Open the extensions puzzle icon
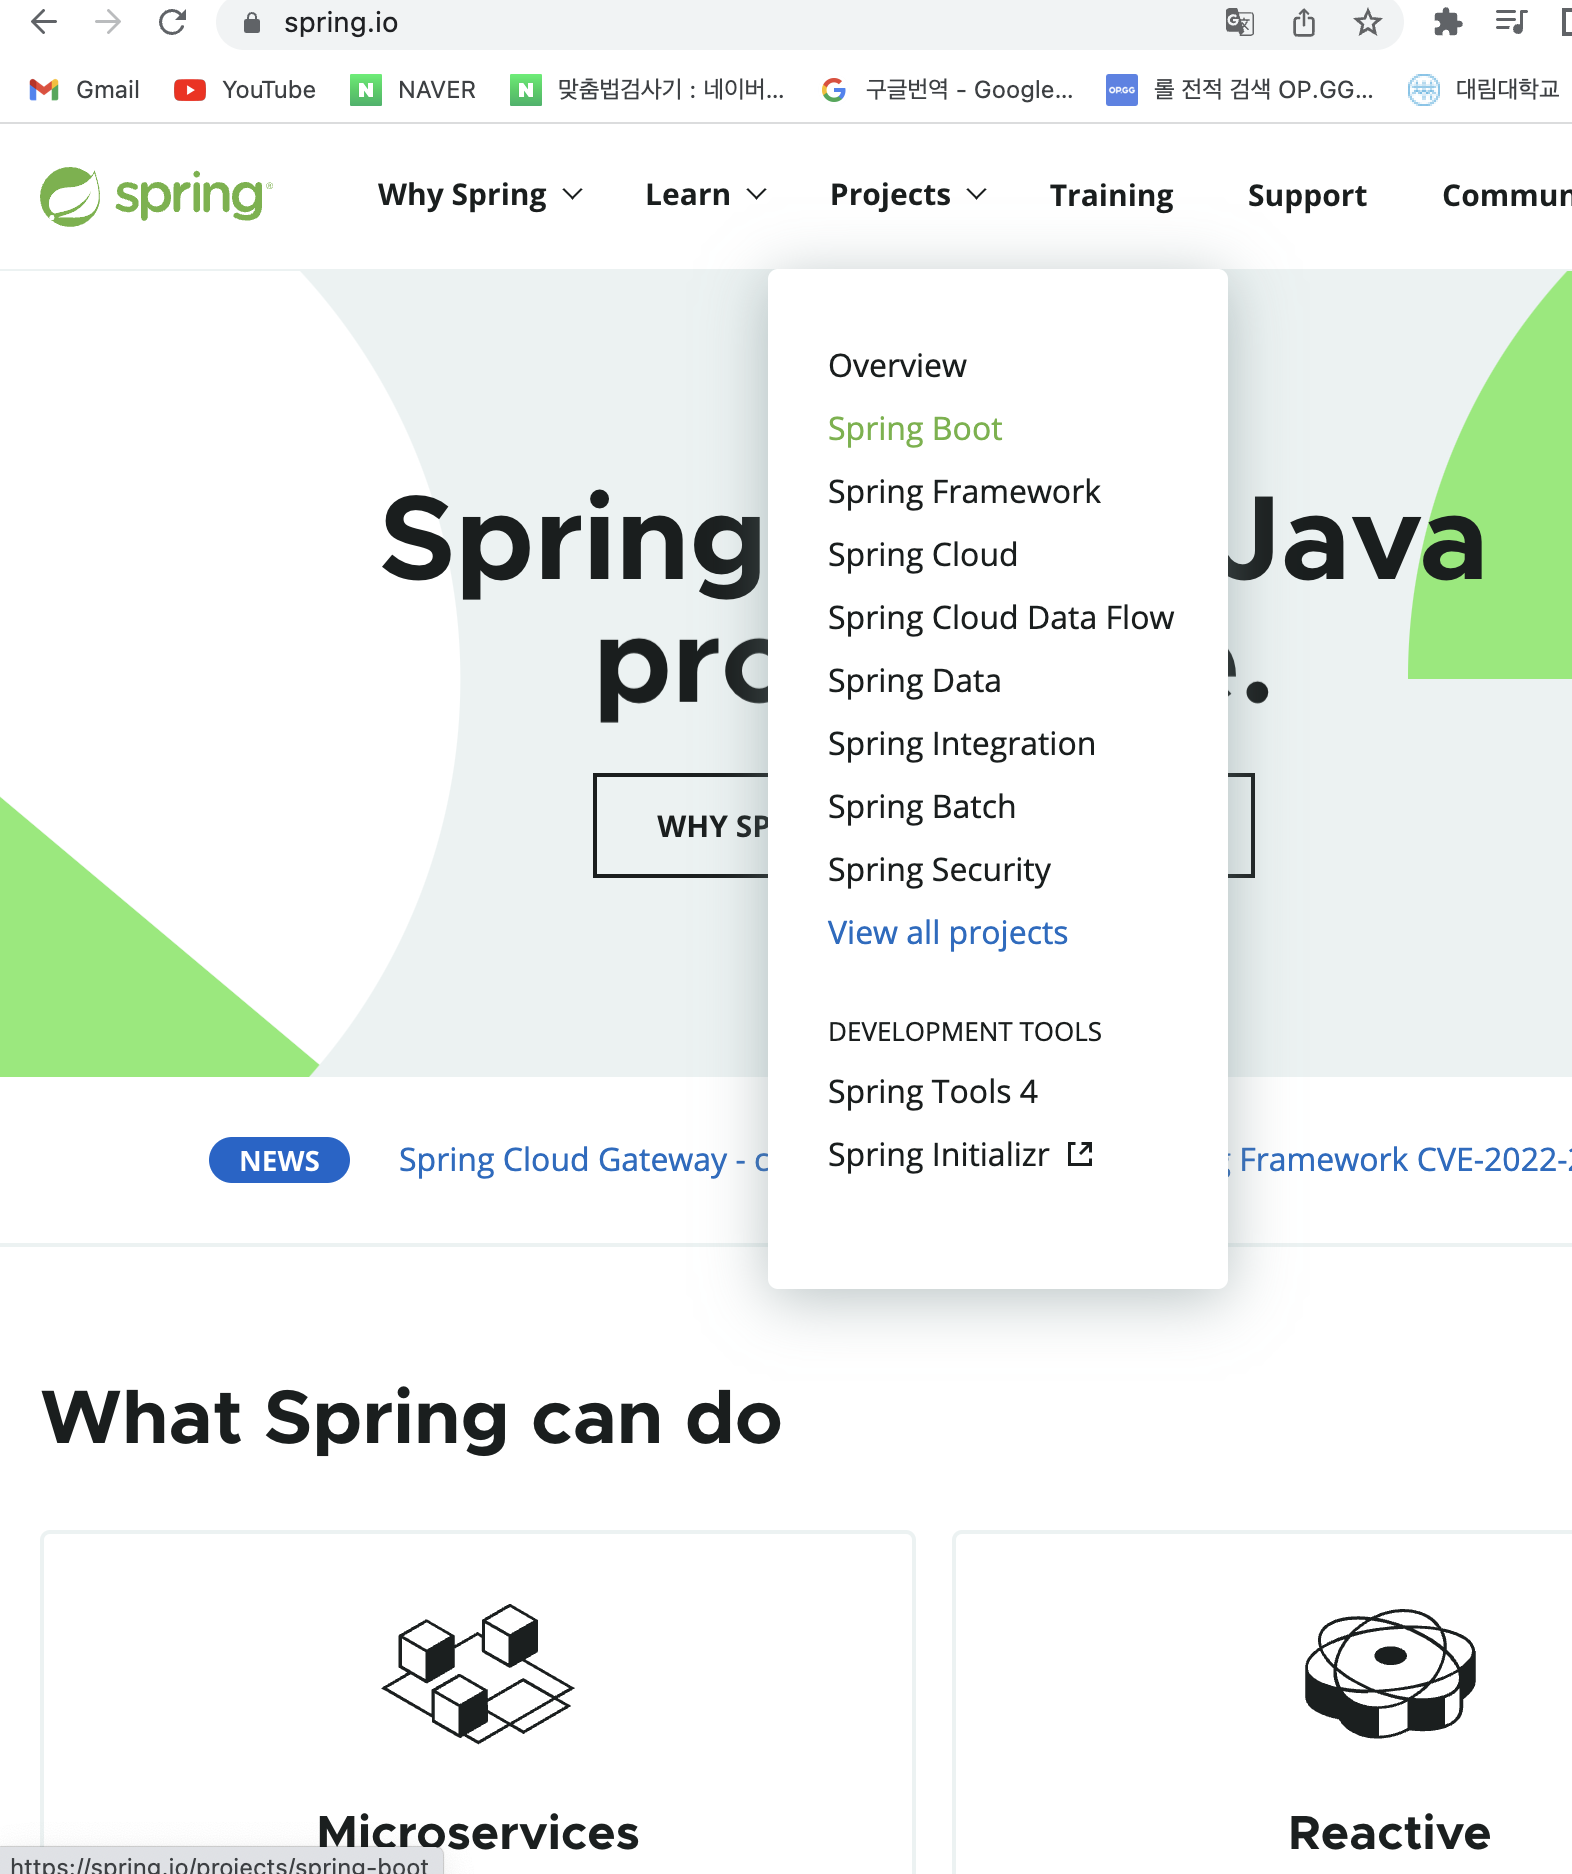This screenshot has height=1874, width=1572. 1447,22
